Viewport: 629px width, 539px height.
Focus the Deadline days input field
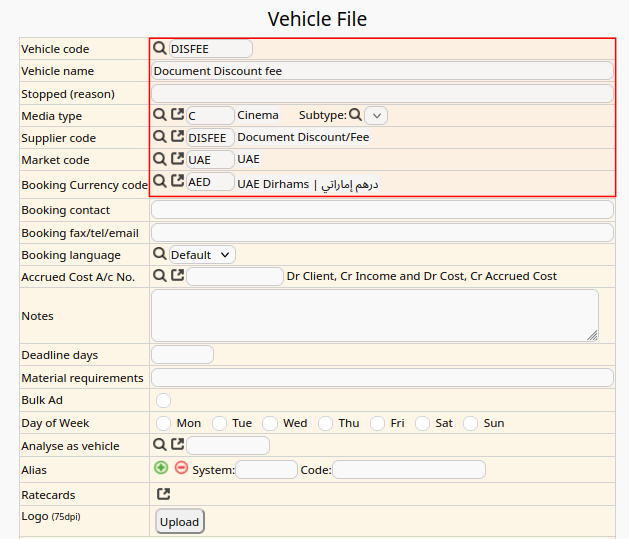[182, 355]
